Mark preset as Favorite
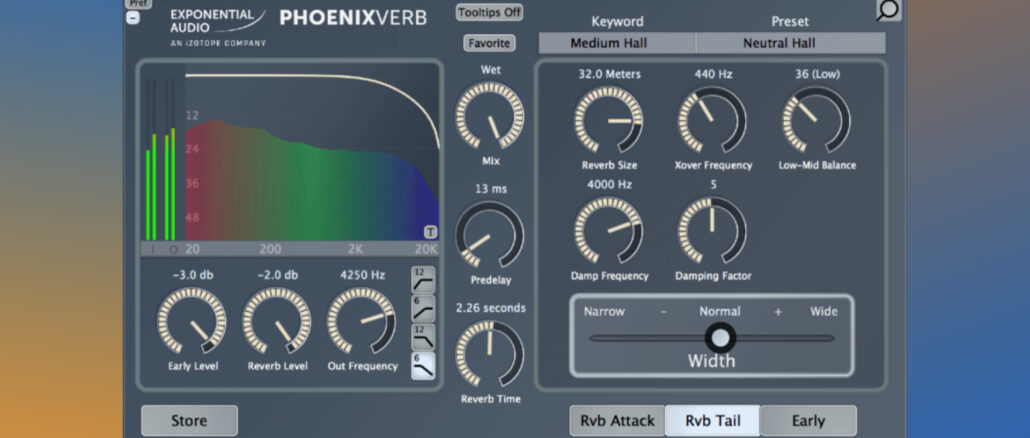This screenshot has width=1030, height=438. 489,43
